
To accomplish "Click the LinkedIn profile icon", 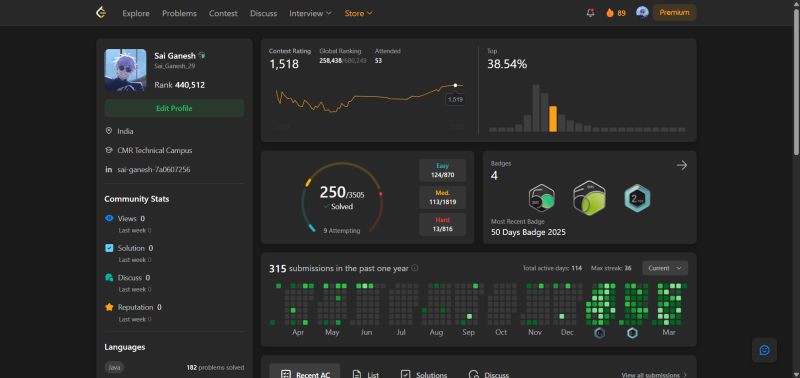I will tap(109, 169).
